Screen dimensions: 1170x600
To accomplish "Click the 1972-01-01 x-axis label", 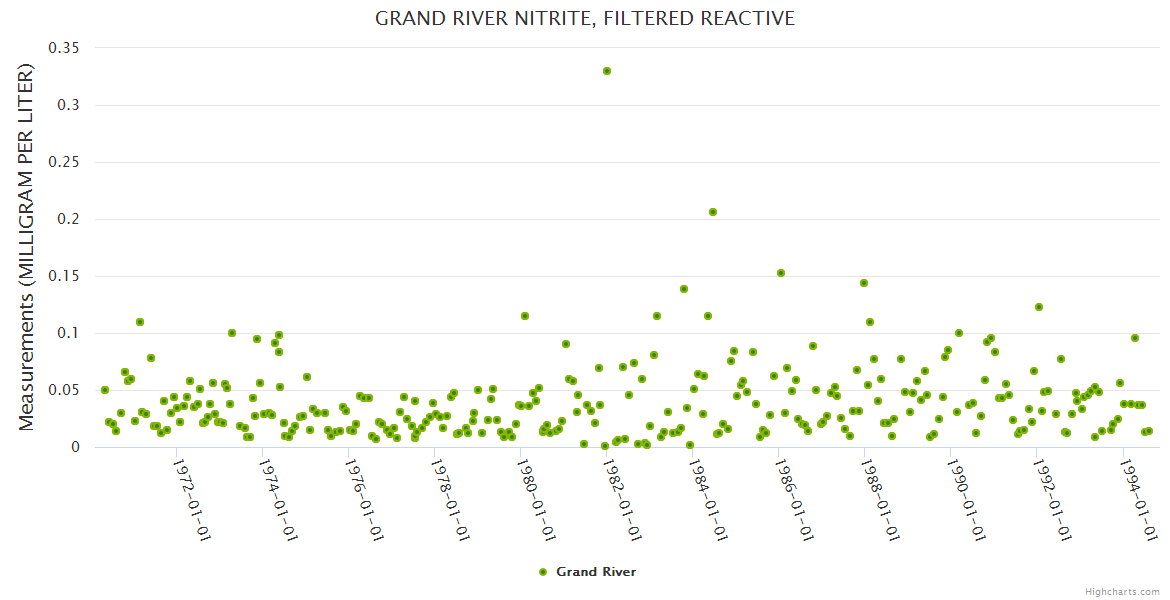I will click(192, 500).
